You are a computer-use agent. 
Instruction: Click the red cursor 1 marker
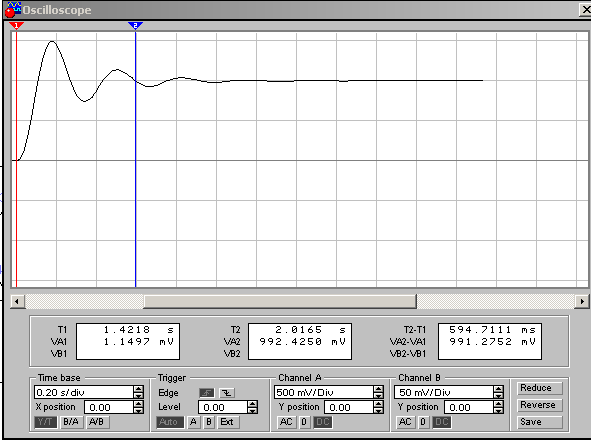[16, 26]
